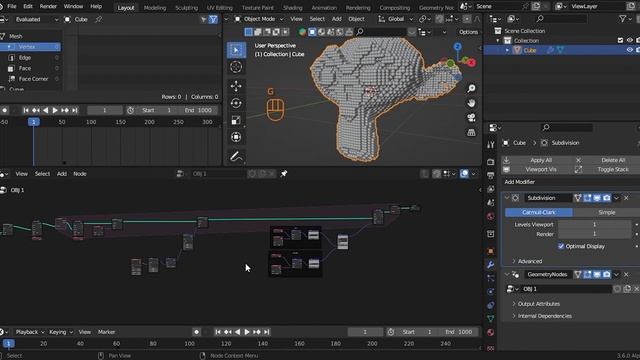Open the Object properties orange square tab

tap(491, 251)
